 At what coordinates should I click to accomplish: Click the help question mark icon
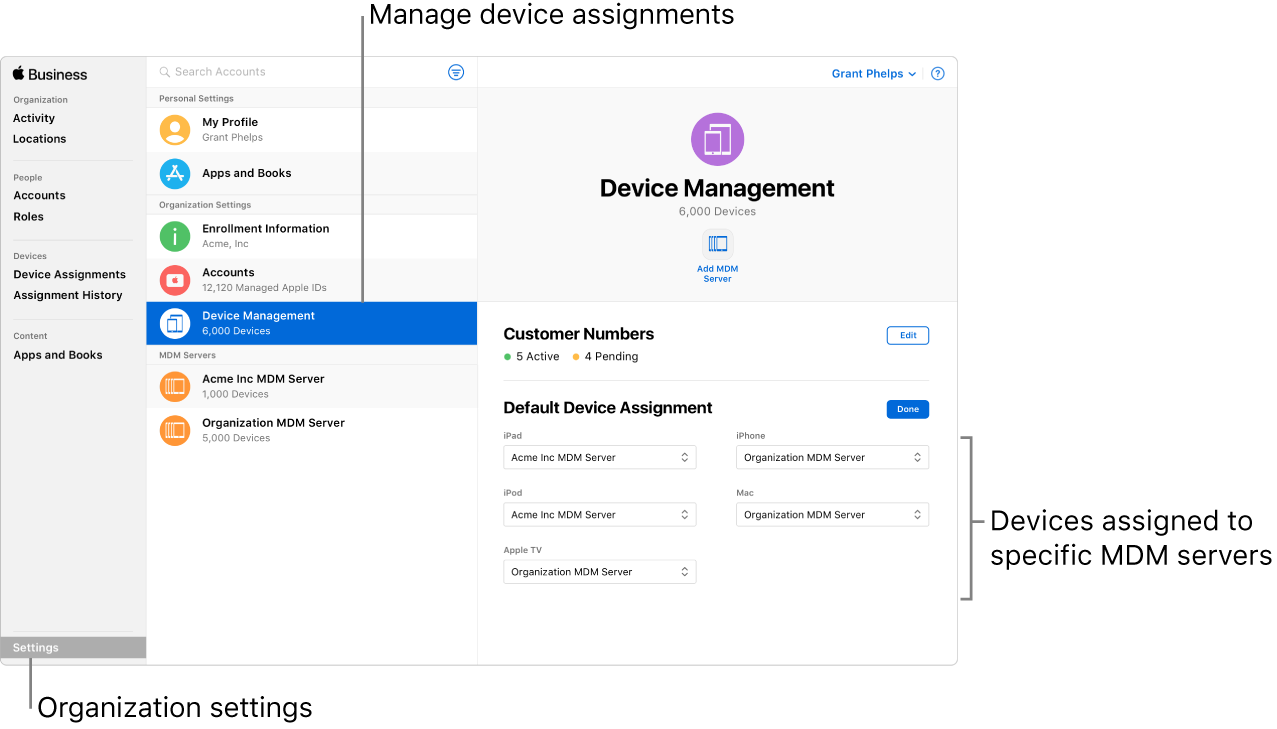click(937, 73)
